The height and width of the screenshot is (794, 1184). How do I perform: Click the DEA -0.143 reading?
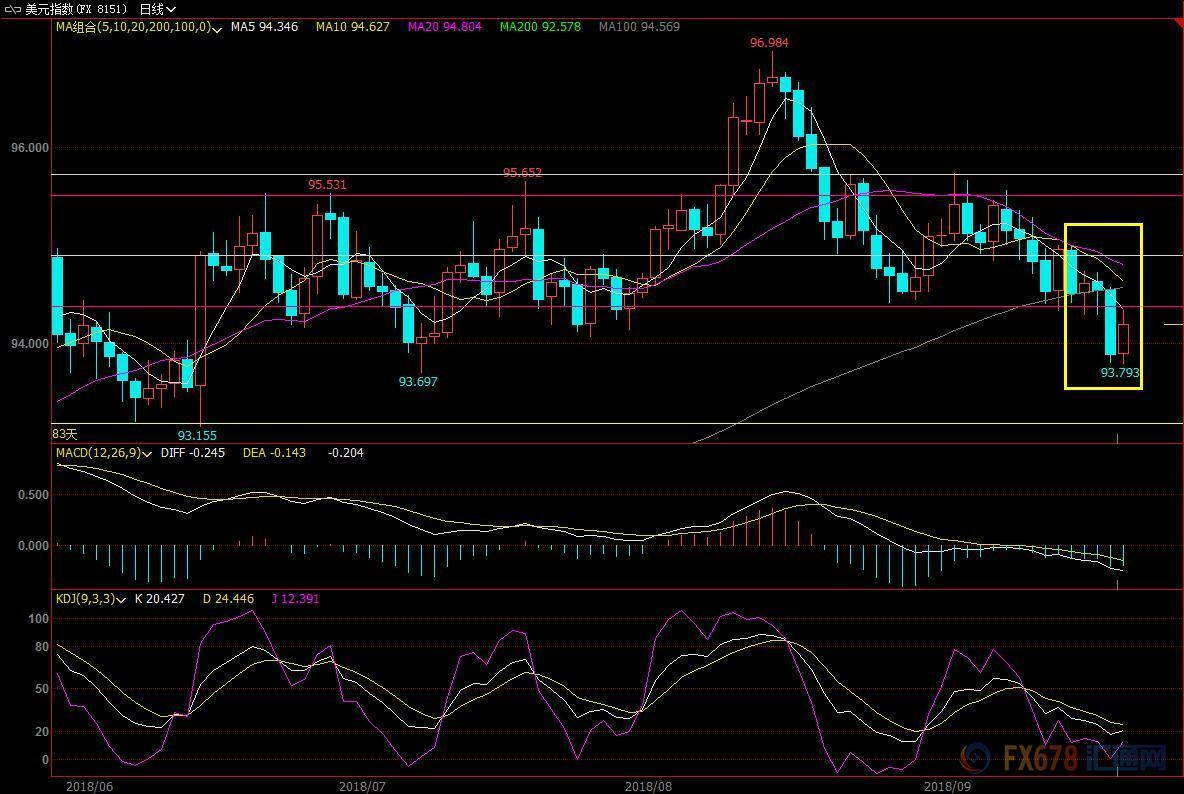(274, 453)
